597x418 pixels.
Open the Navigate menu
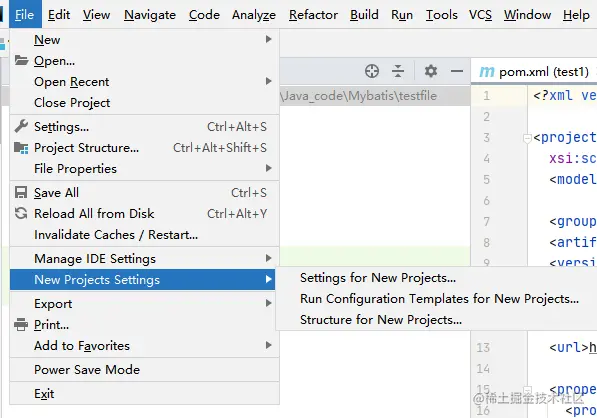point(150,14)
